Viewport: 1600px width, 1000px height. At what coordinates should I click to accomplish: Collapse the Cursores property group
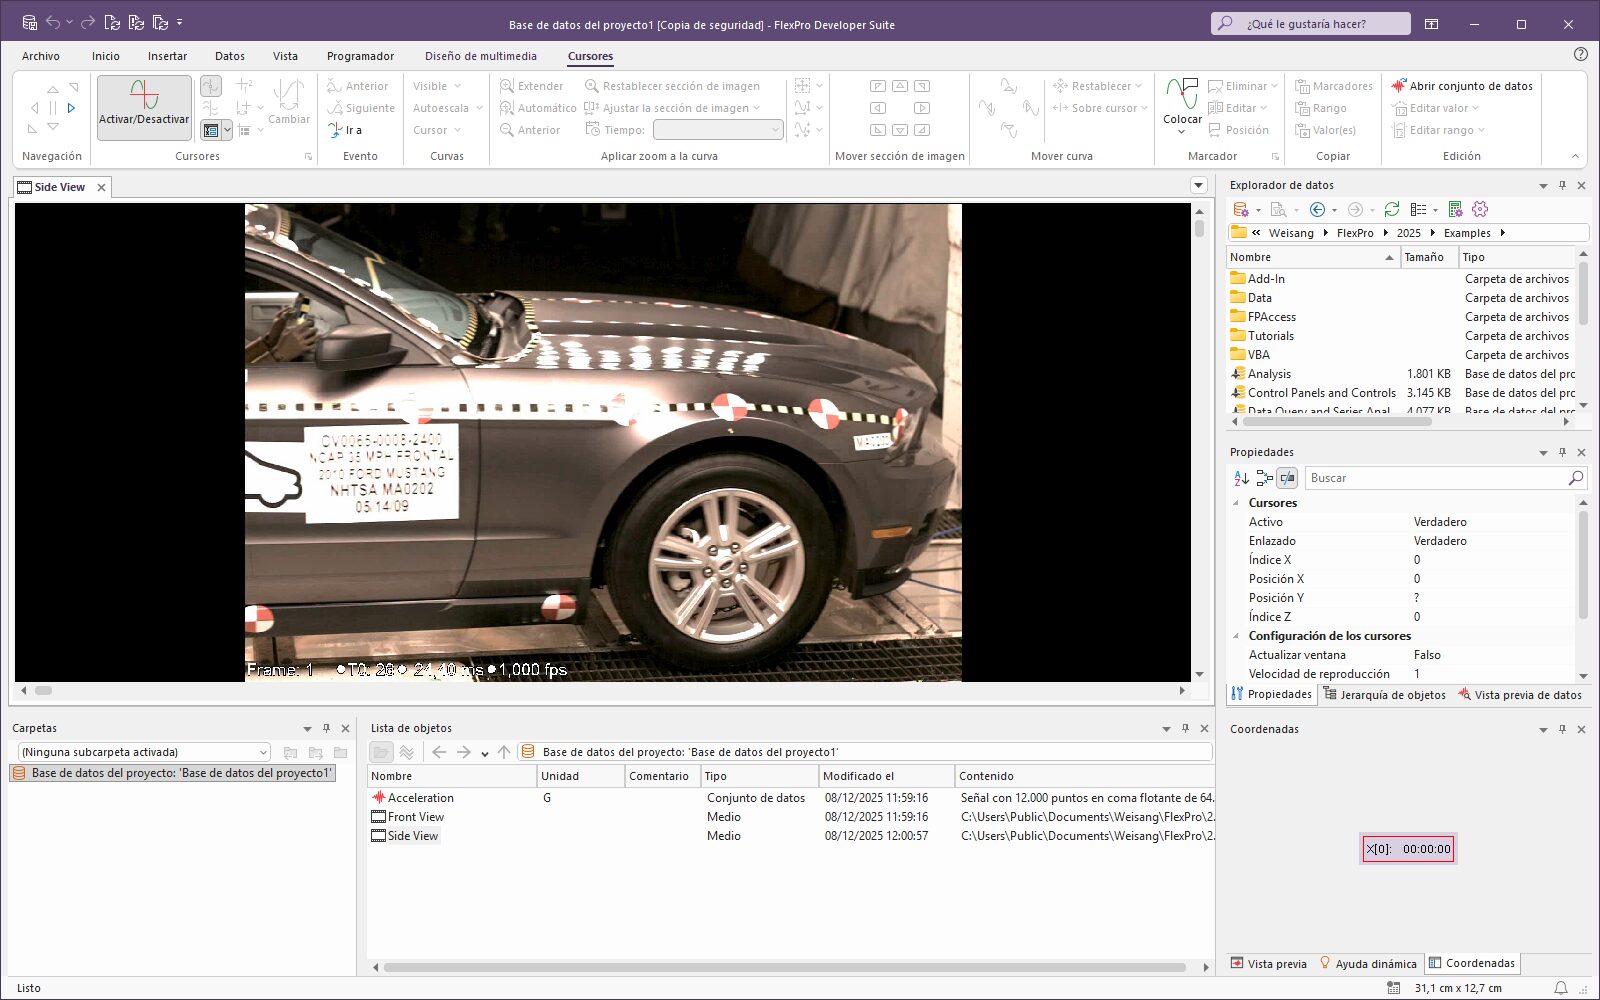click(1236, 503)
